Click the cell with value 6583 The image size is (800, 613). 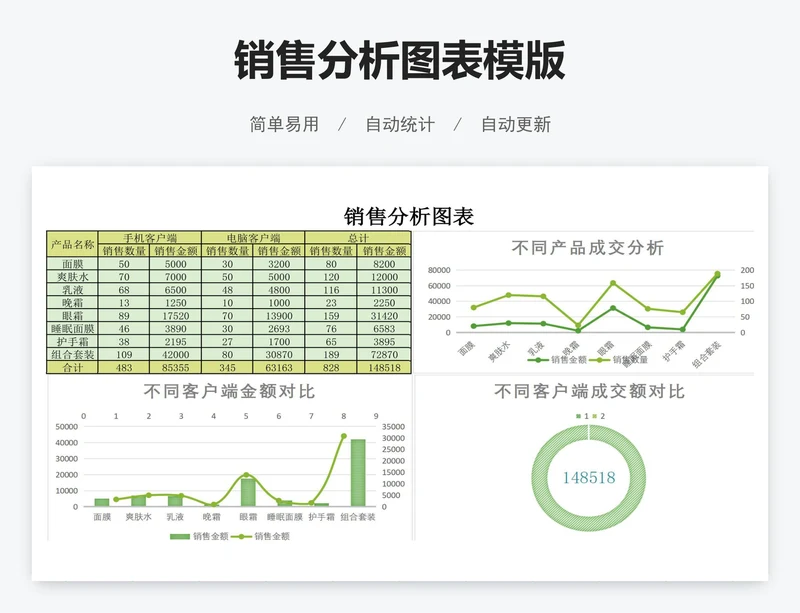point(384,329)
